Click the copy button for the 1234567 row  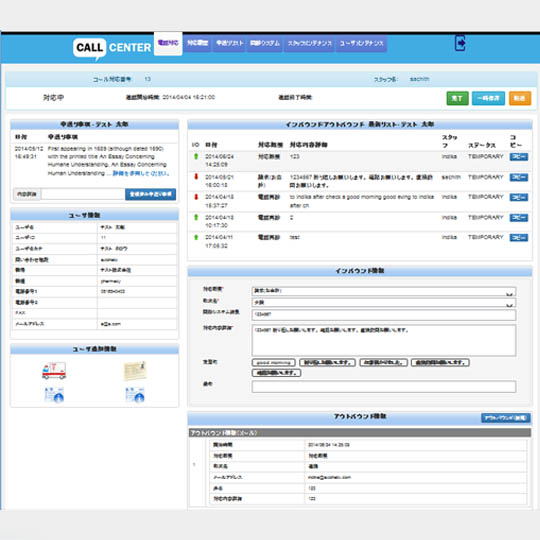519,177
